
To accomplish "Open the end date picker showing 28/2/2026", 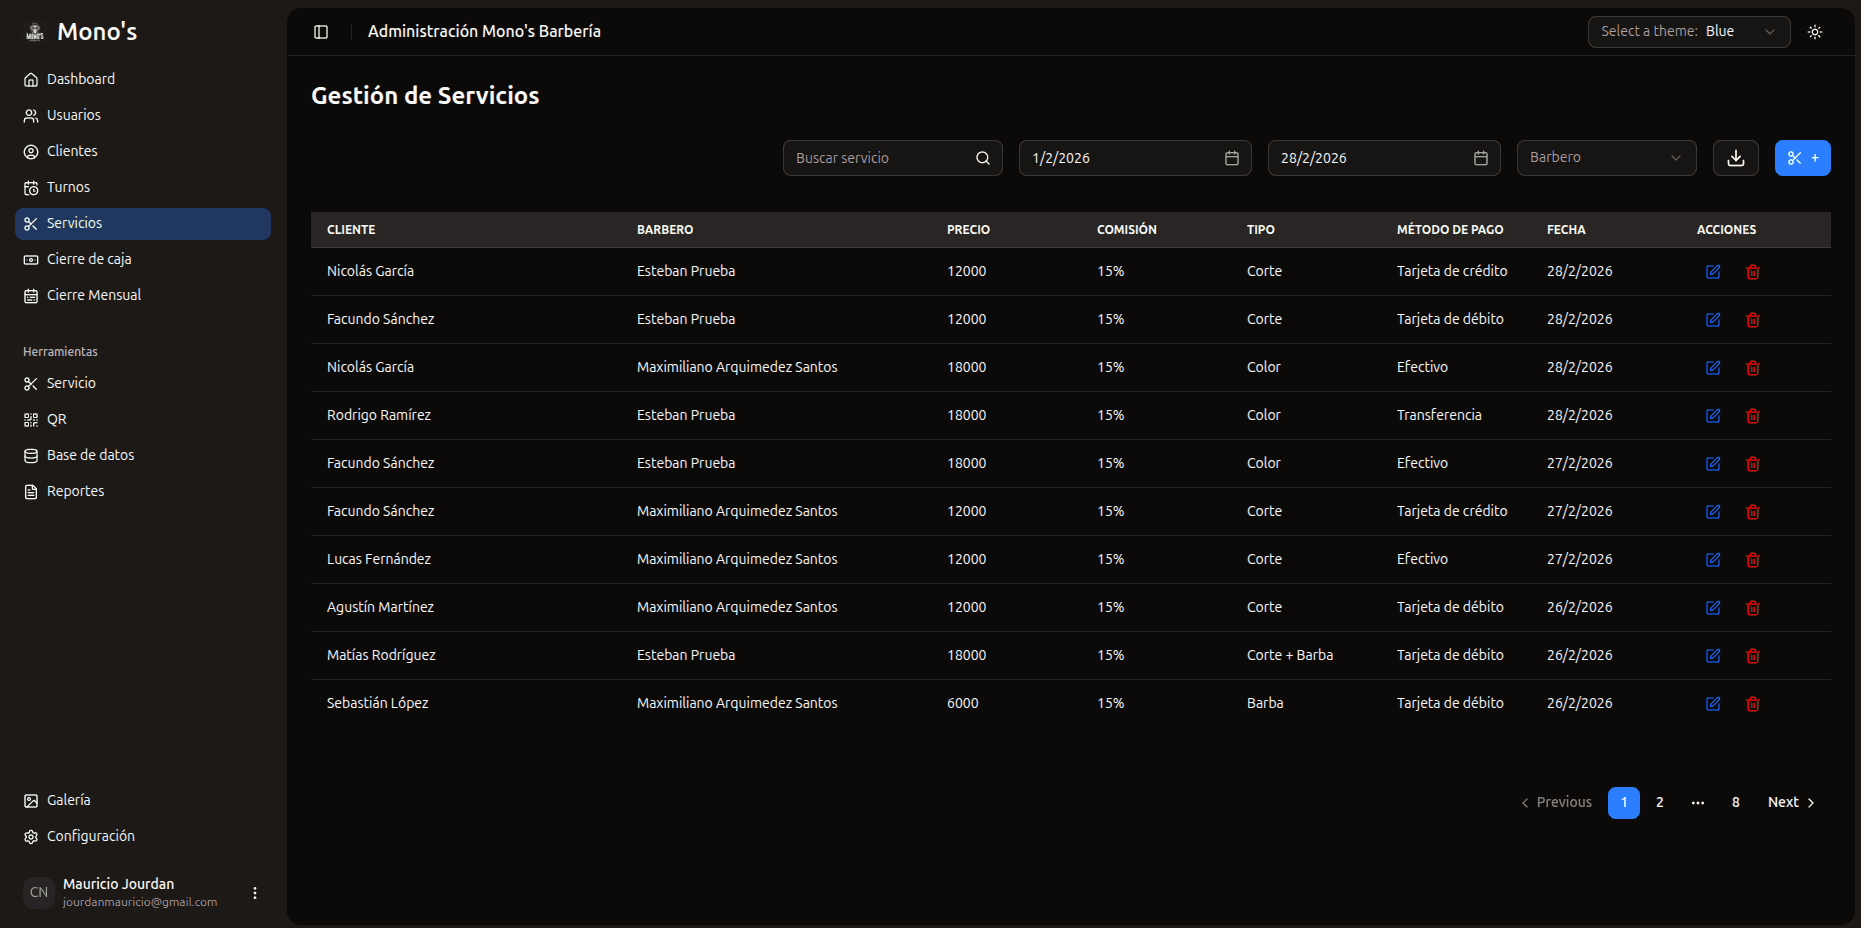I will [1481, 157].
